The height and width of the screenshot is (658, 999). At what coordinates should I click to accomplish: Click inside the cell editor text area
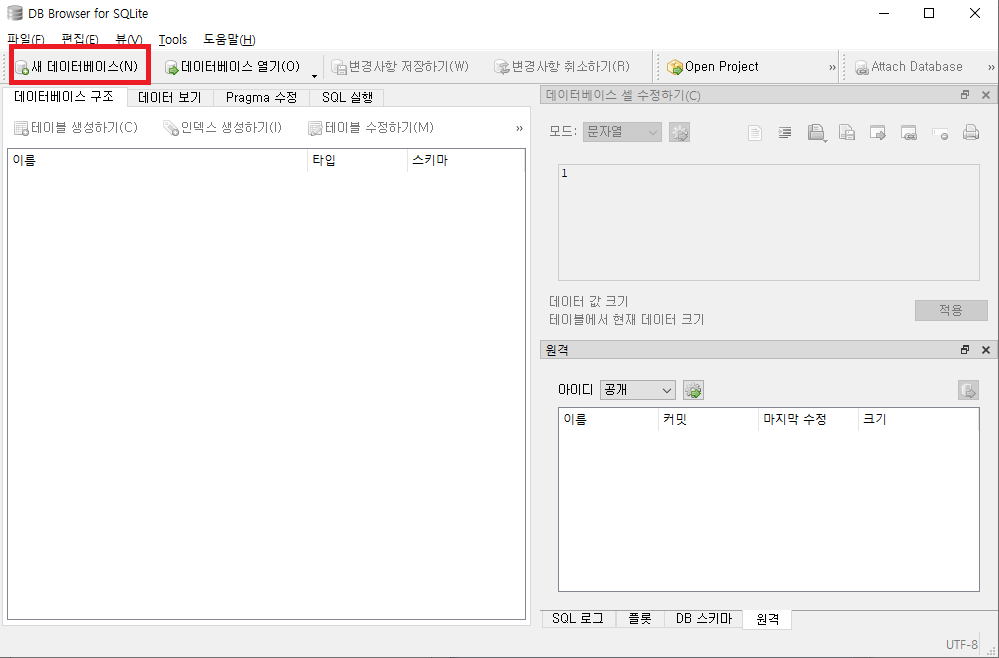point(768,222)
